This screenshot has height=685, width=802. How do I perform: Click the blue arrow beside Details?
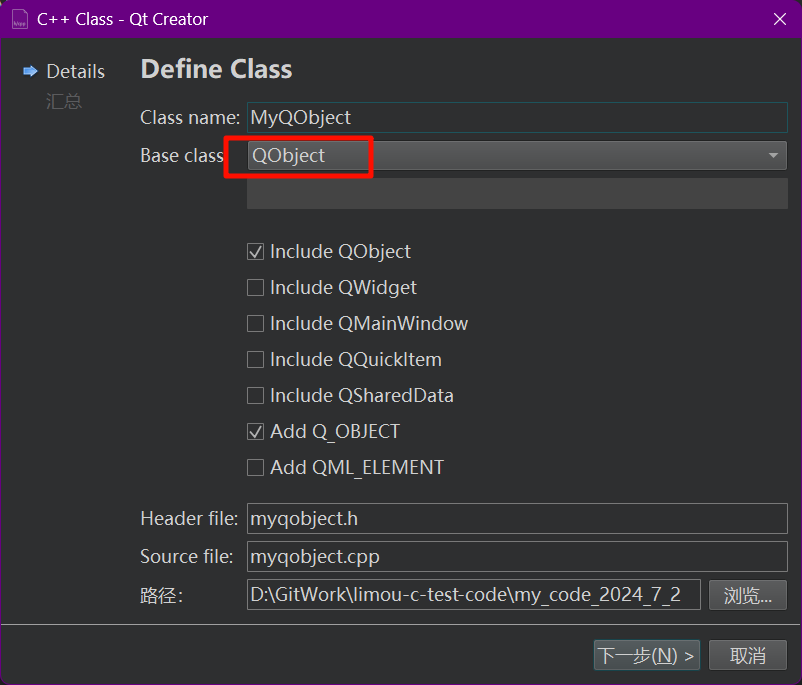30,72
